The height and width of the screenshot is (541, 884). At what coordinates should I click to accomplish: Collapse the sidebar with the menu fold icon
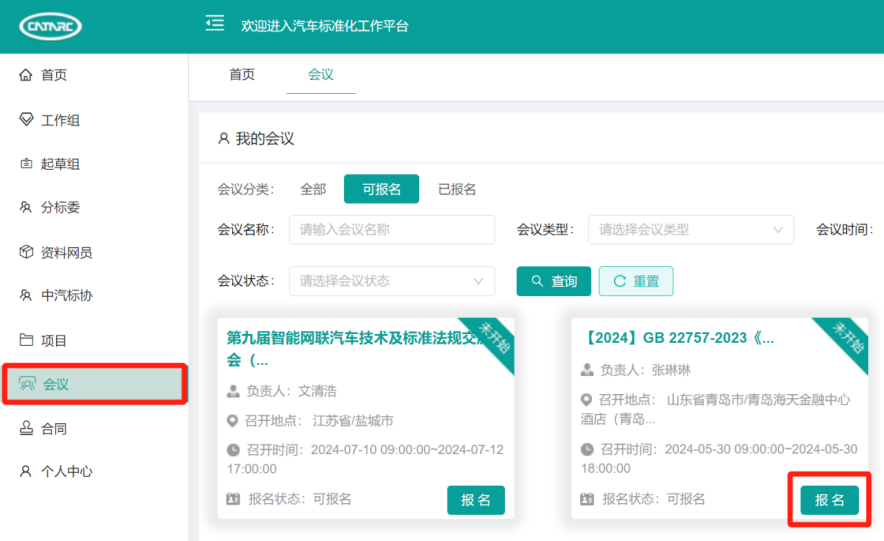click(x=215, y=23)
